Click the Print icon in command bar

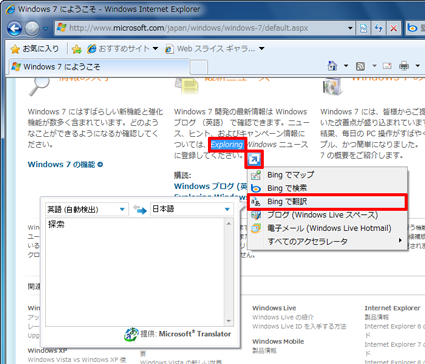[x=404, y=66]
